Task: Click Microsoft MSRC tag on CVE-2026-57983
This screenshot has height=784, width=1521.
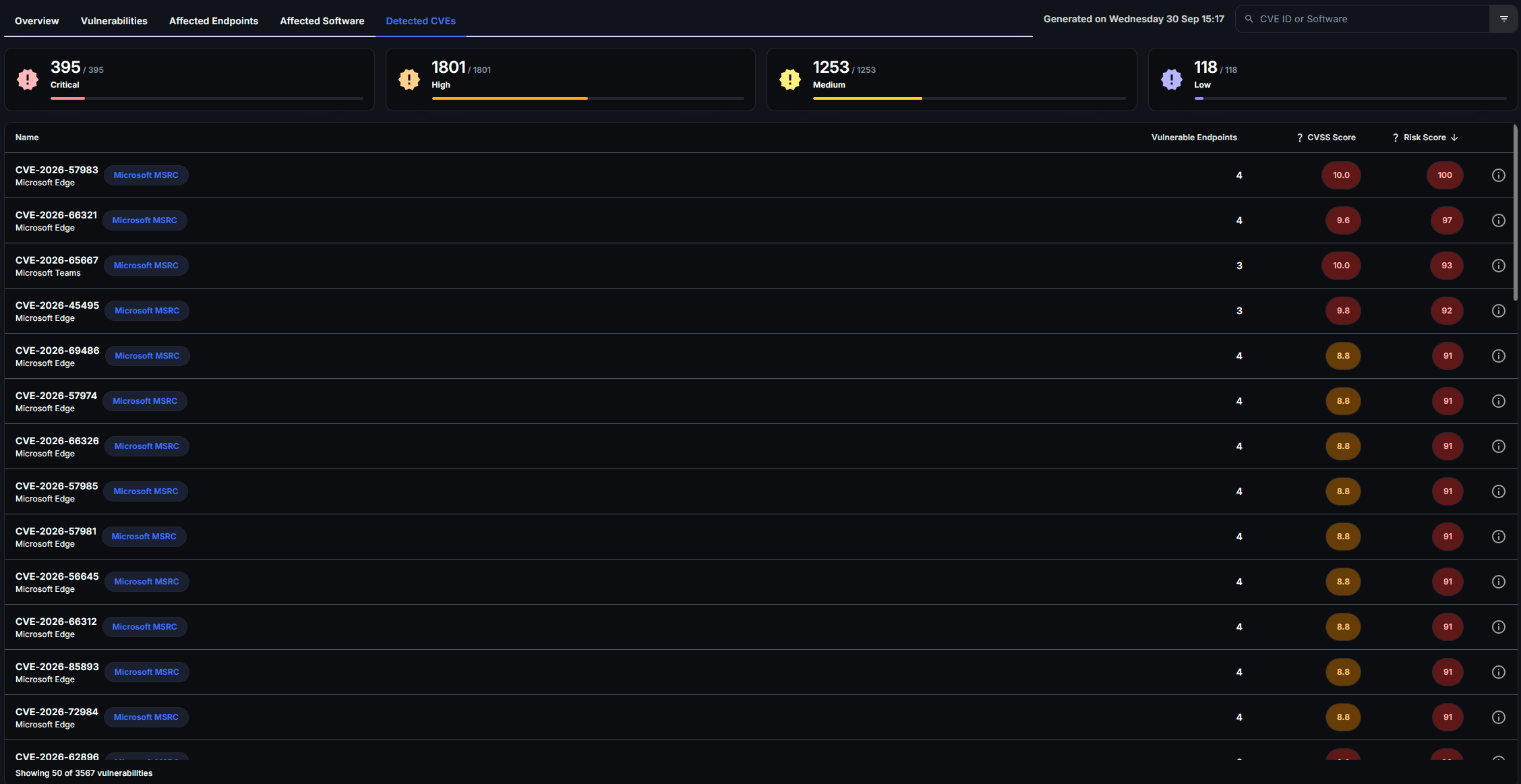Action: (146, 175)
